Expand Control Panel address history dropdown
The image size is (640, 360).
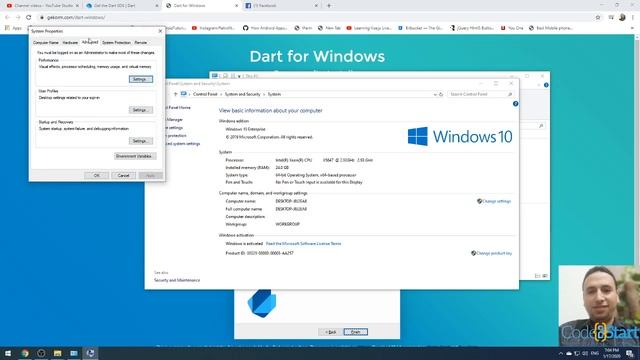pyautogui.click(x=435, y=94)
